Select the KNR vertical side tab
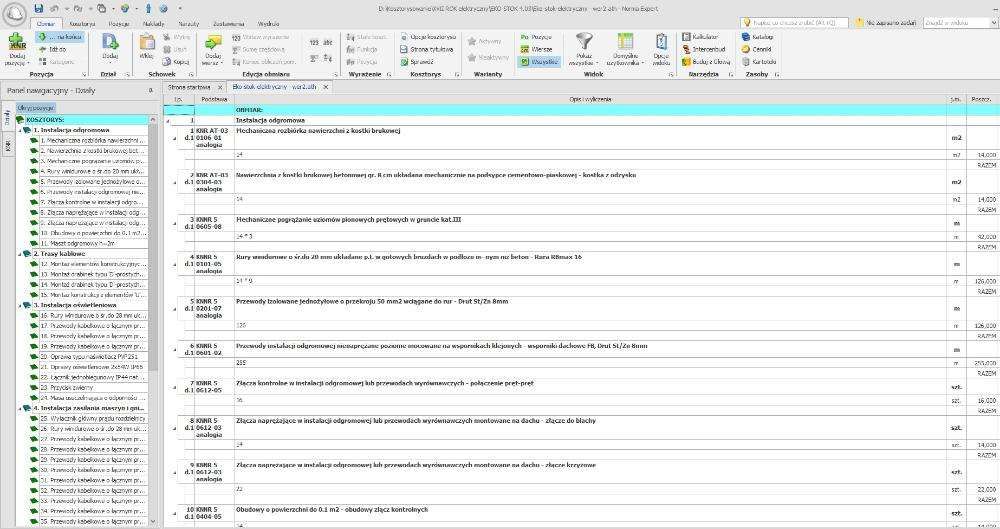The image size is (1000, 529). click(x=7, y=145)
